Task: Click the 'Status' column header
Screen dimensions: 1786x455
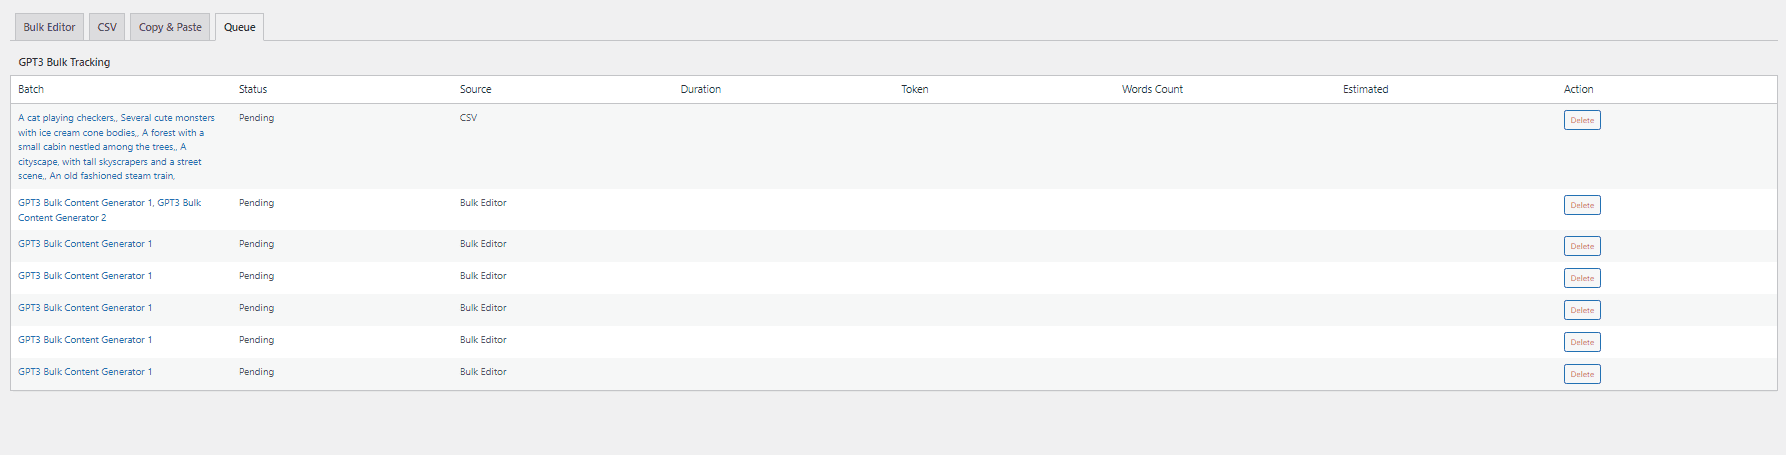Action: (x=253, y=89)
